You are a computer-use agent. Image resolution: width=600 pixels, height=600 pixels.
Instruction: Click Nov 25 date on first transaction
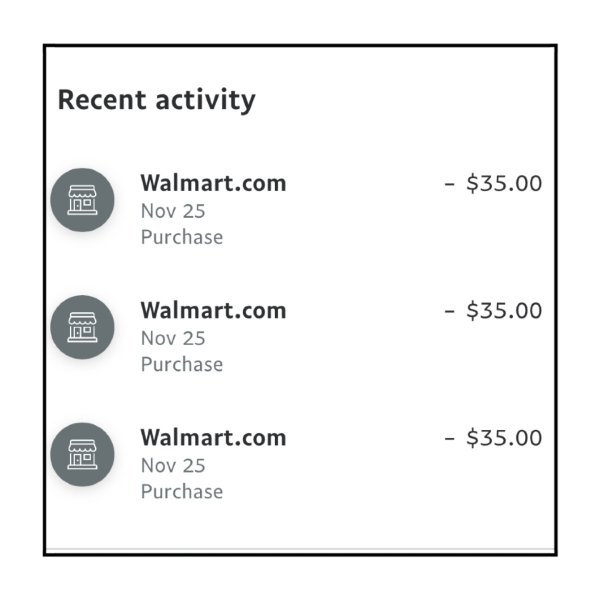pyautogui.click(x=173, y=211)
